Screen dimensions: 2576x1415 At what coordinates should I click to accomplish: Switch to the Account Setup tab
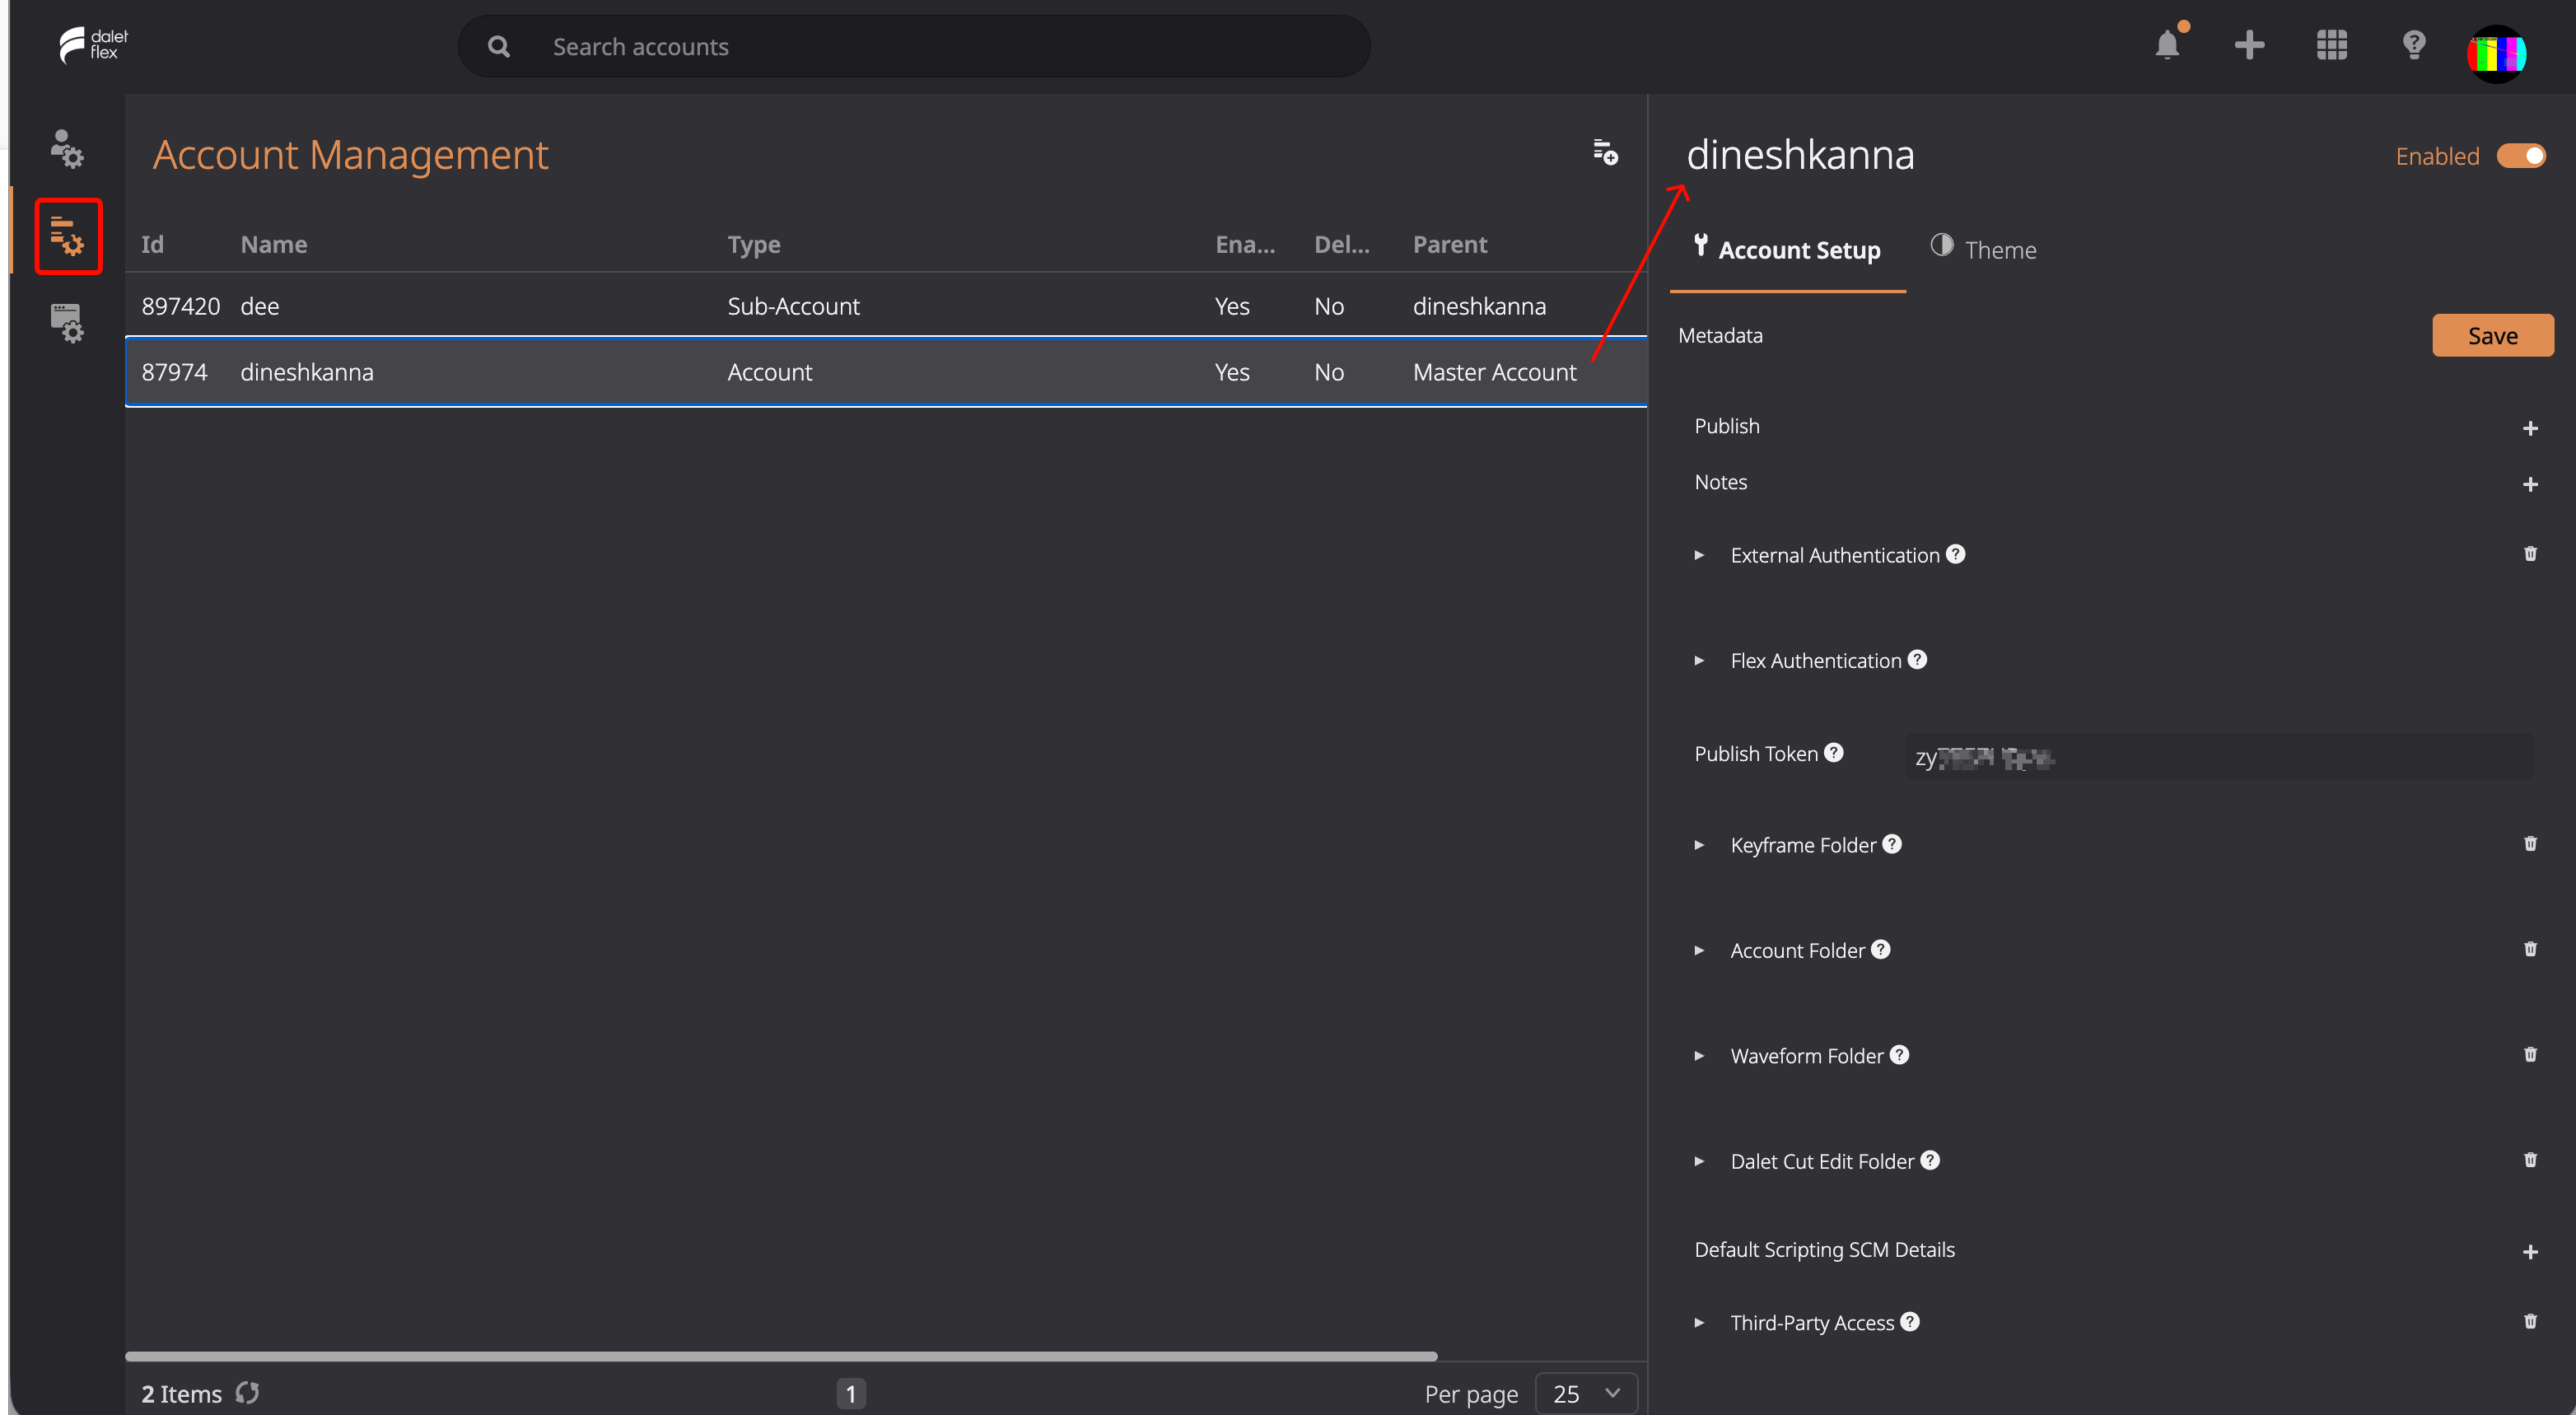1787,249
